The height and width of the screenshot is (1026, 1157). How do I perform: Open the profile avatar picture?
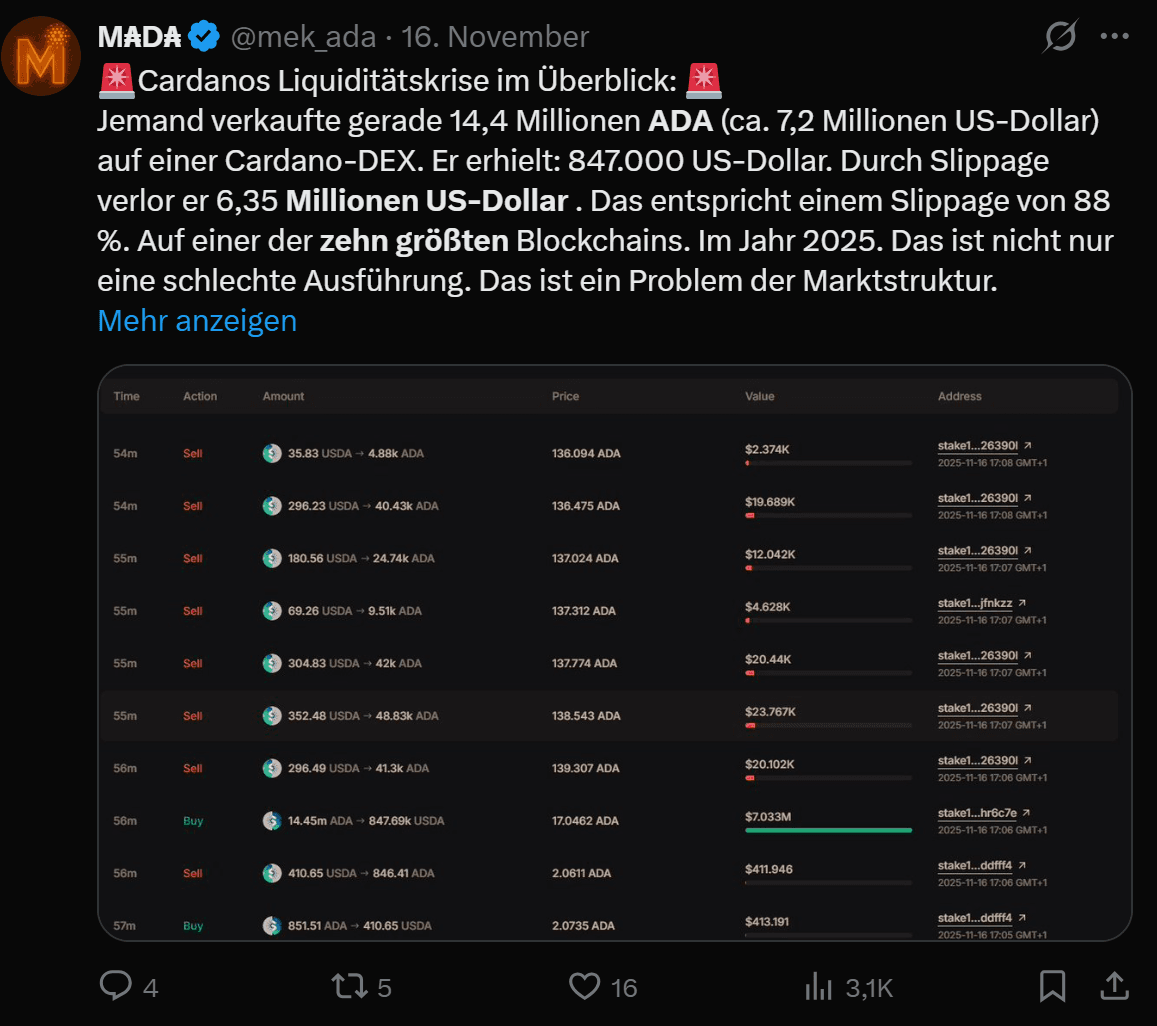41,55
